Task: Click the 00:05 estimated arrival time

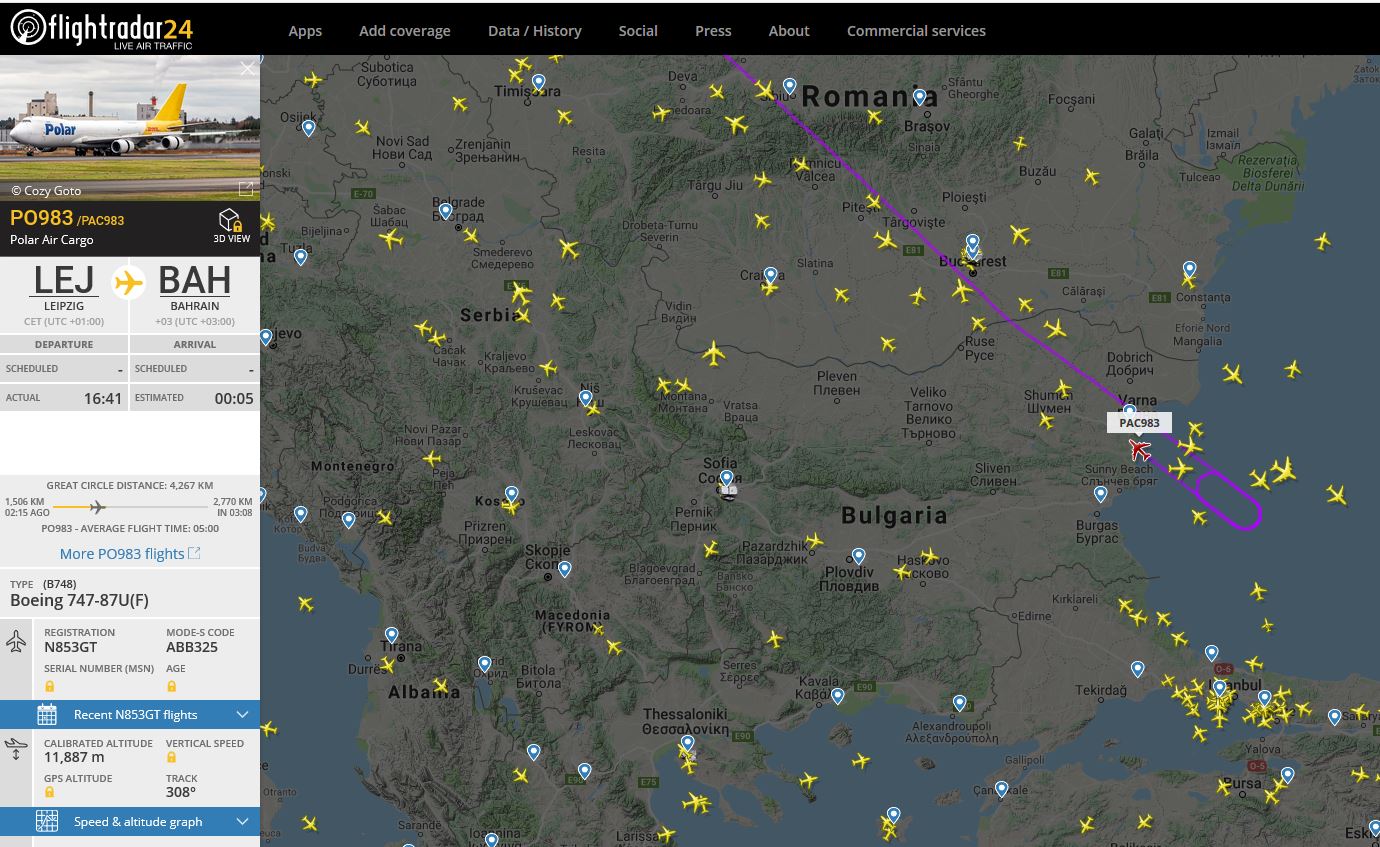Action: pyautogui.click(x=234, y=398)
